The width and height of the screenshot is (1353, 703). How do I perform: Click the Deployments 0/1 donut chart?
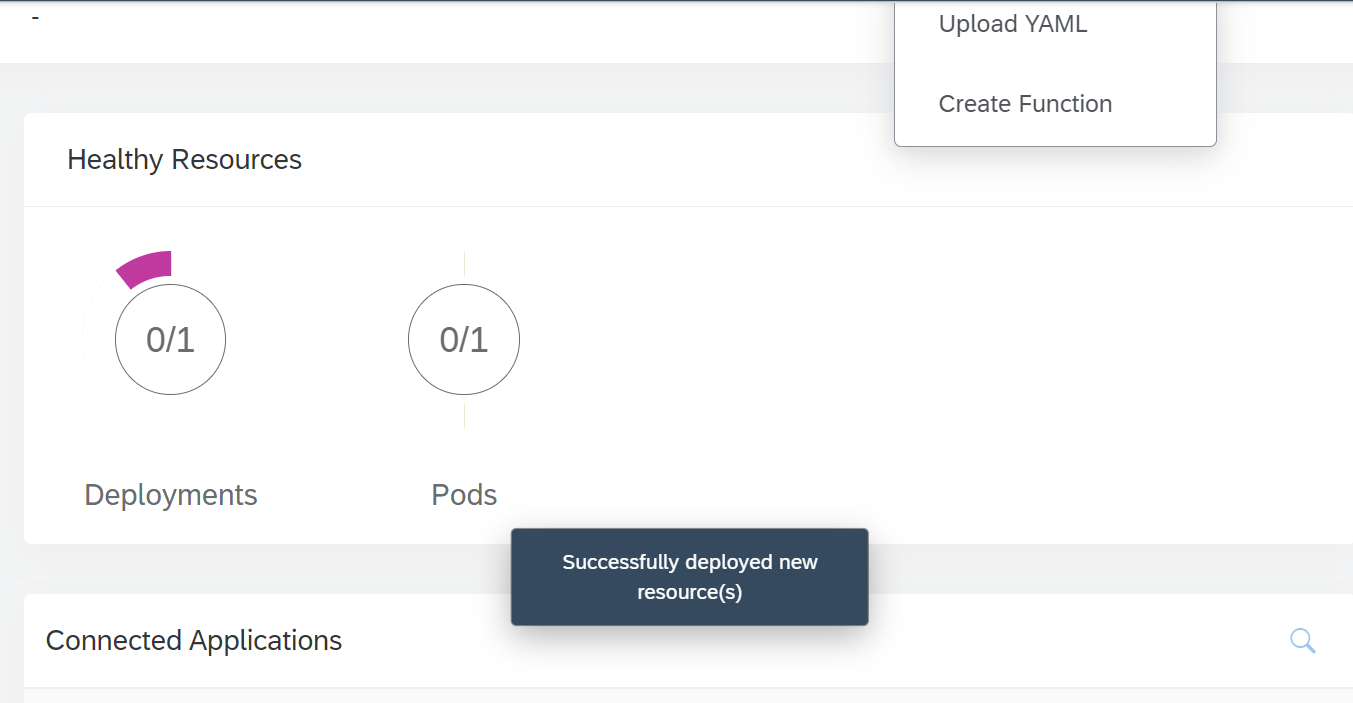point(170,340)
